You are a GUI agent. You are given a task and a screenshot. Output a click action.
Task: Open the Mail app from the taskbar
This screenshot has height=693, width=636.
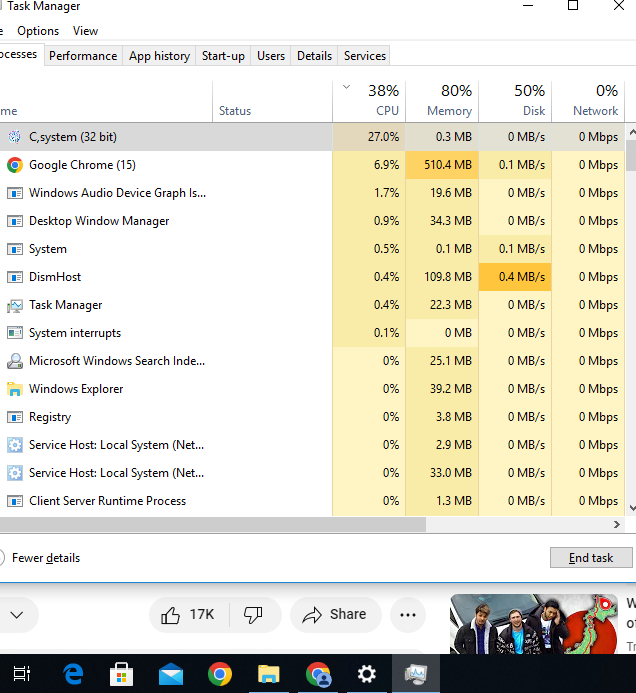[x=171, y=674]
